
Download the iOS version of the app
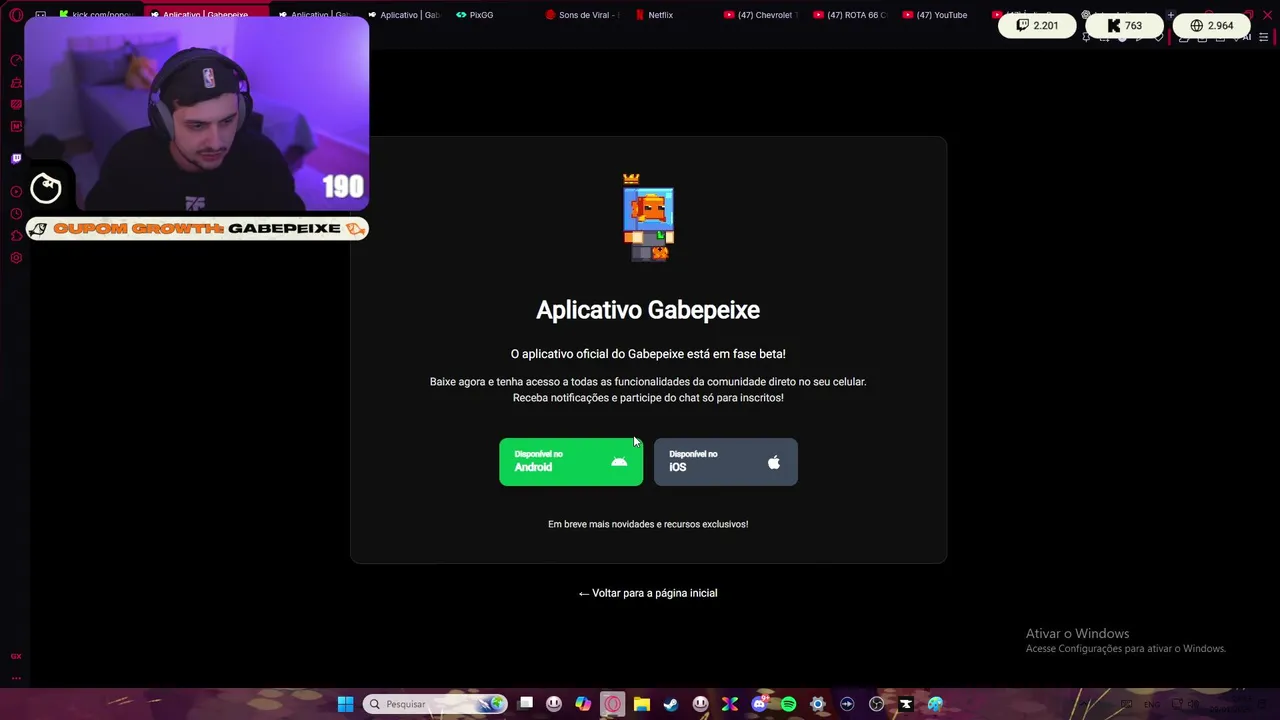pos(726,461)
